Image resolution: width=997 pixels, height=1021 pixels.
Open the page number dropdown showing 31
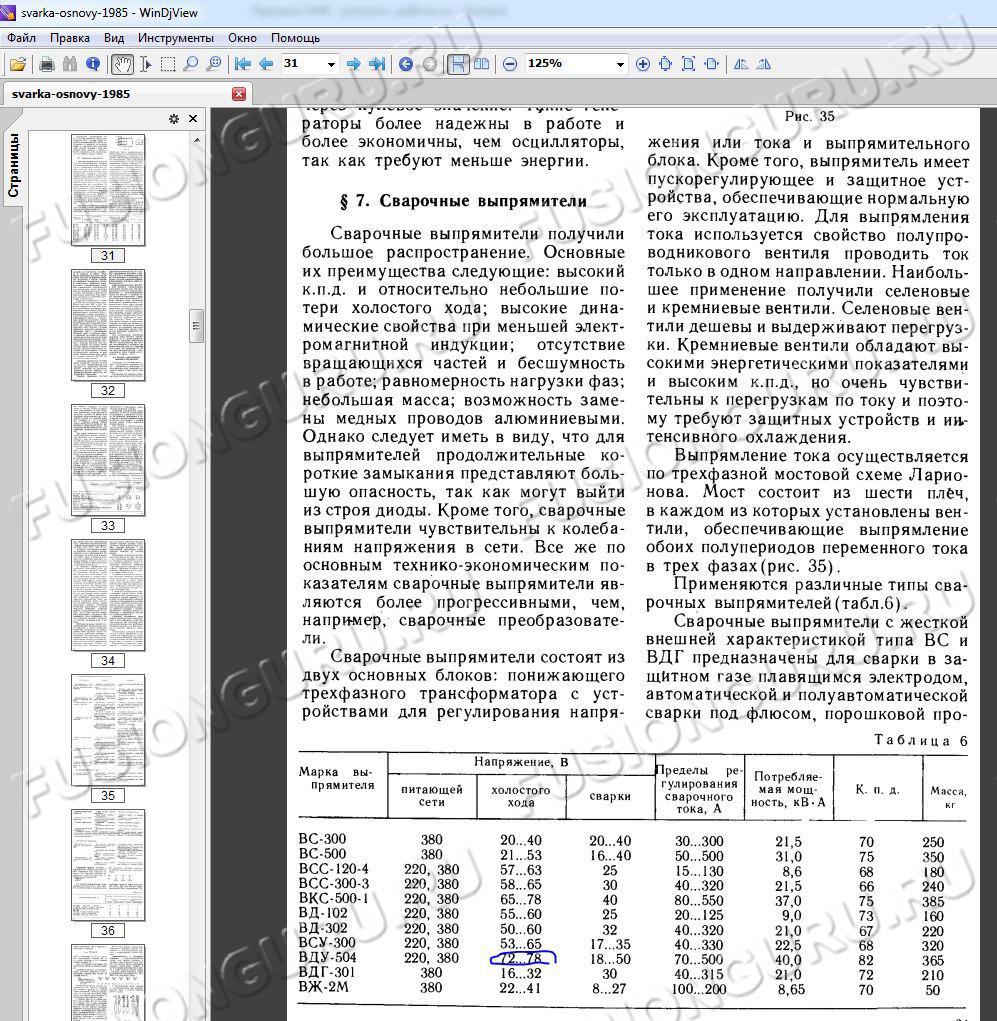pyautogui.click(x=331, y=64)
